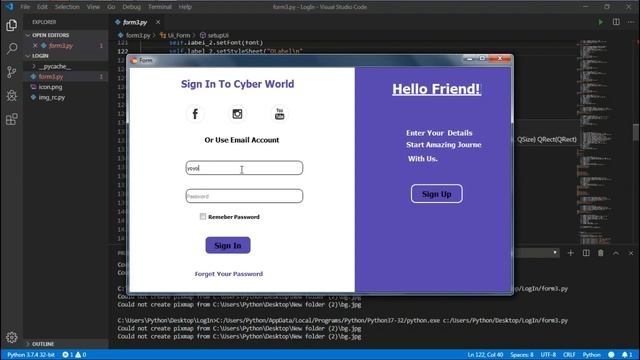Change Spaces: 8 indentation setting

(x=522, y=355)
